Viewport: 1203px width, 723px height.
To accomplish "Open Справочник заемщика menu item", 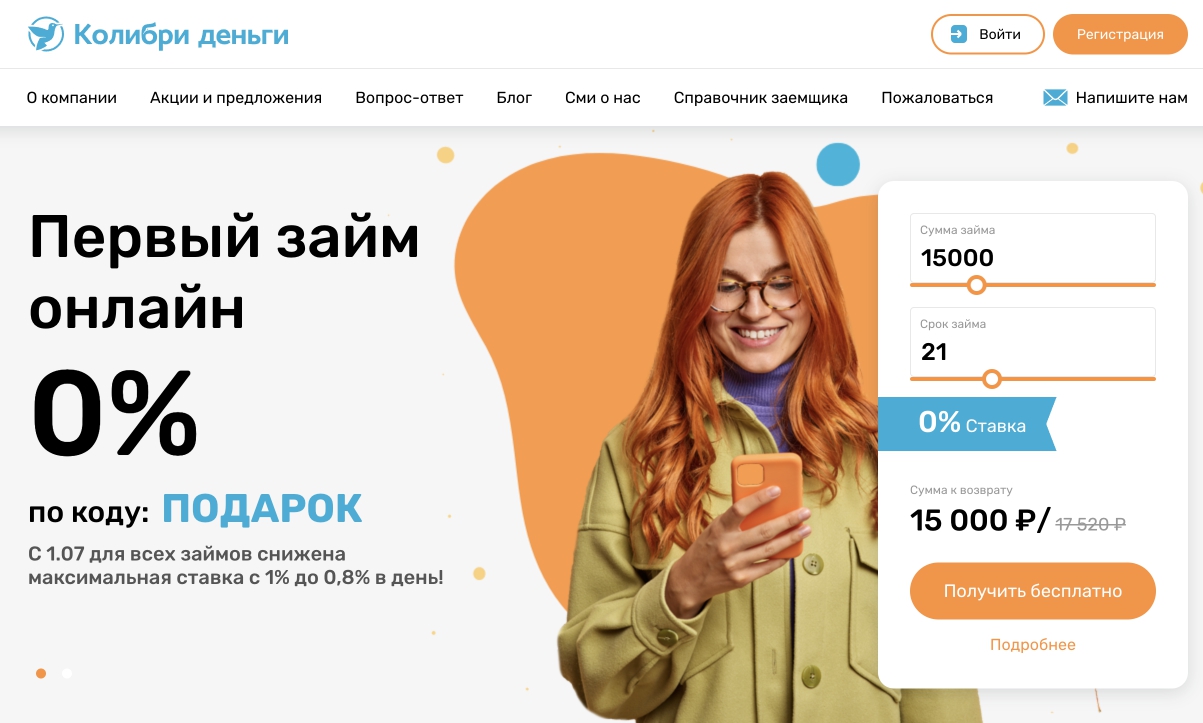I will [x=761, y=98].
